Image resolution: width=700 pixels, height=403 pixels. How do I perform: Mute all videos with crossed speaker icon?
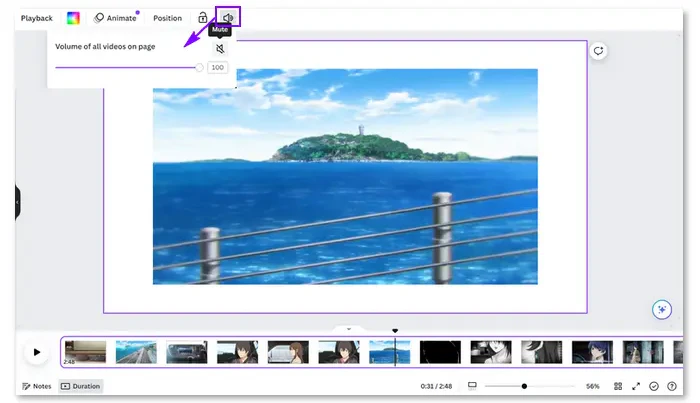(220, 48)
